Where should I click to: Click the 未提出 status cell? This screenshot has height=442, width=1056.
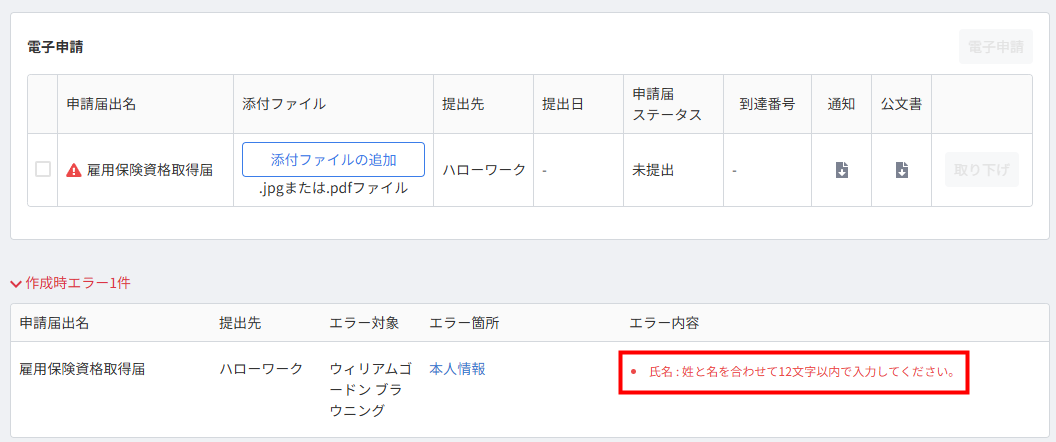point(653,170)
